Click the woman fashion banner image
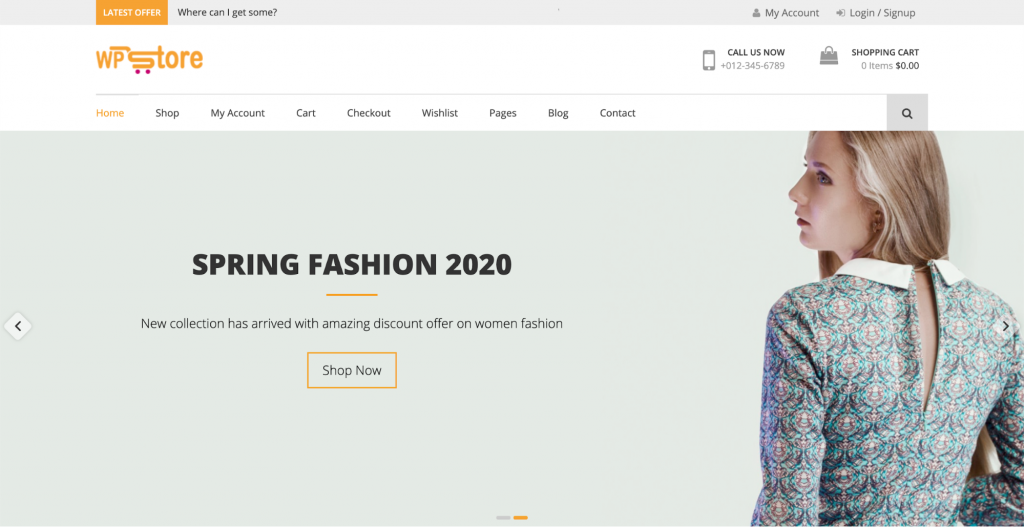 (887, 328)
